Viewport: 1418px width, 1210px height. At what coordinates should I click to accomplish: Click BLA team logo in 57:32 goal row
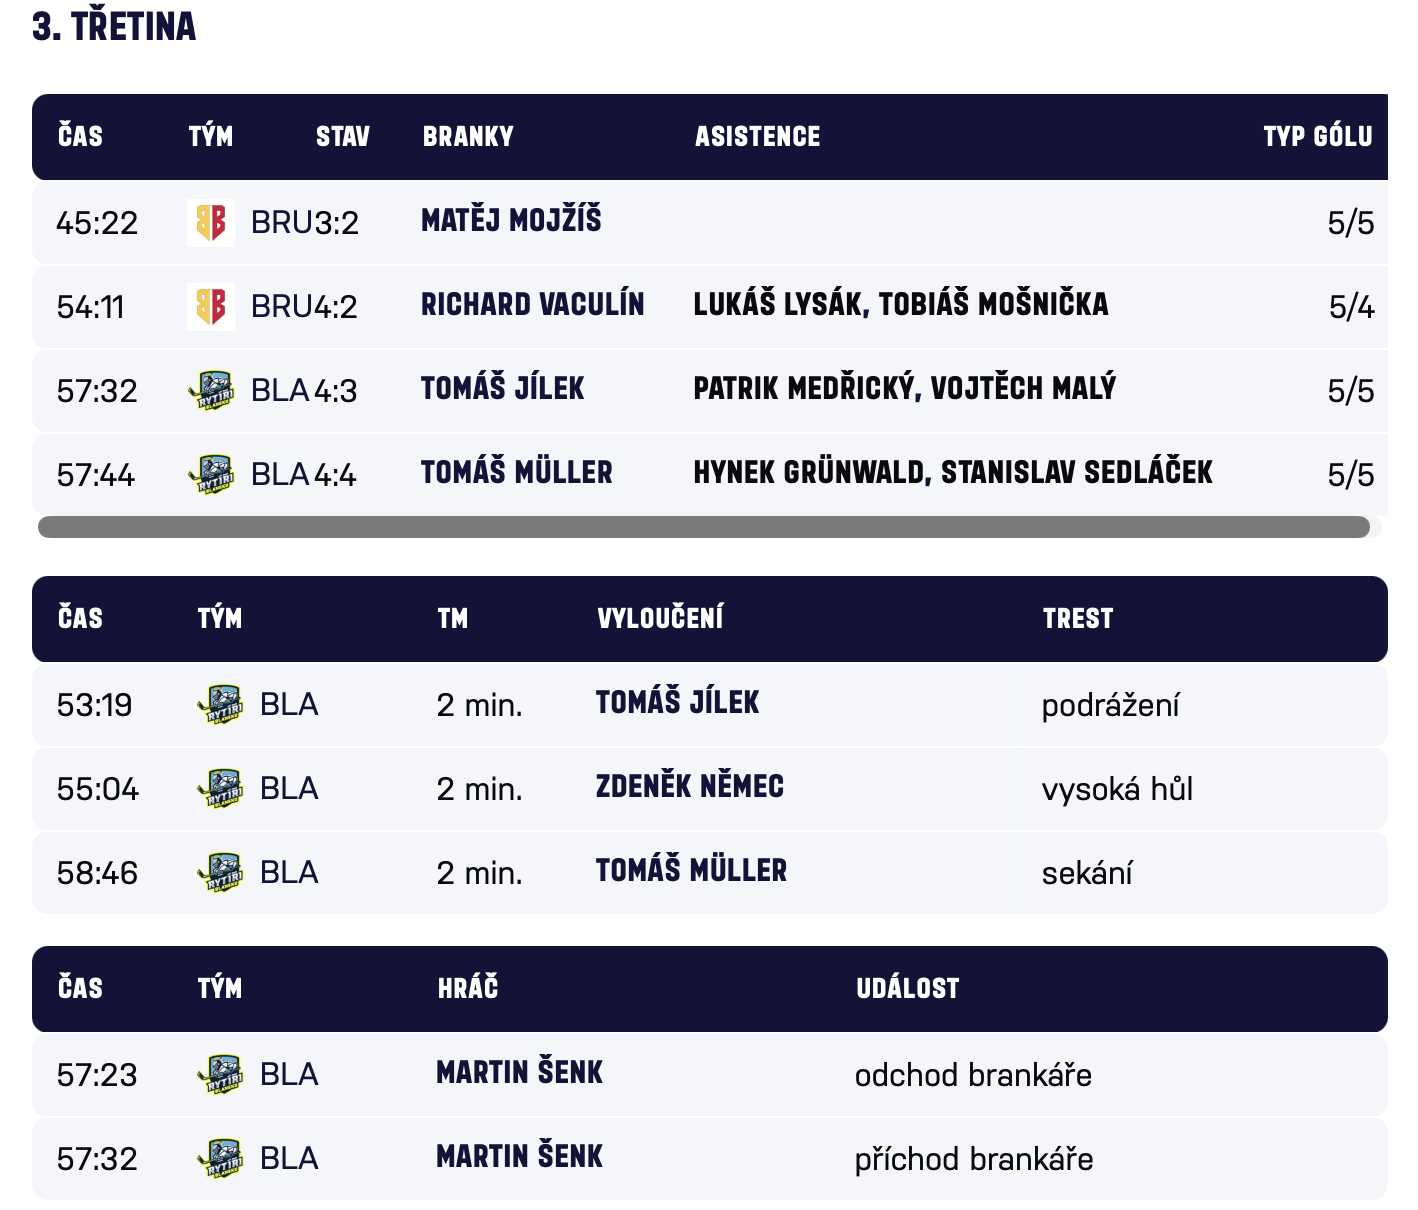[211, 390]
